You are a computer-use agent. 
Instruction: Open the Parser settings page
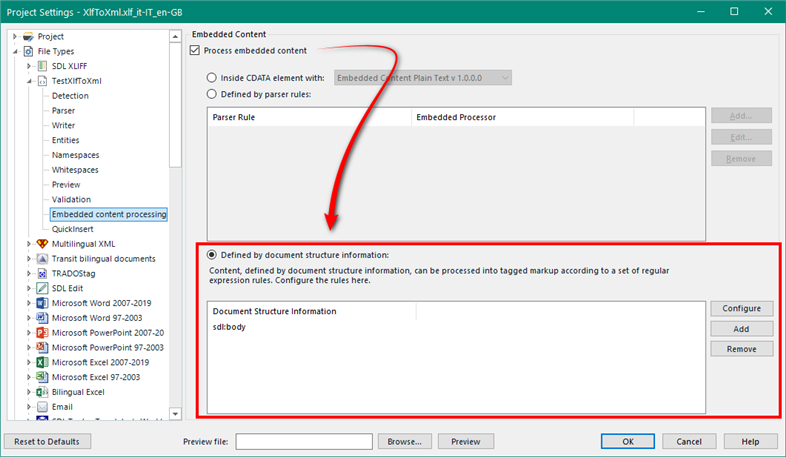(x=63, y=111)
